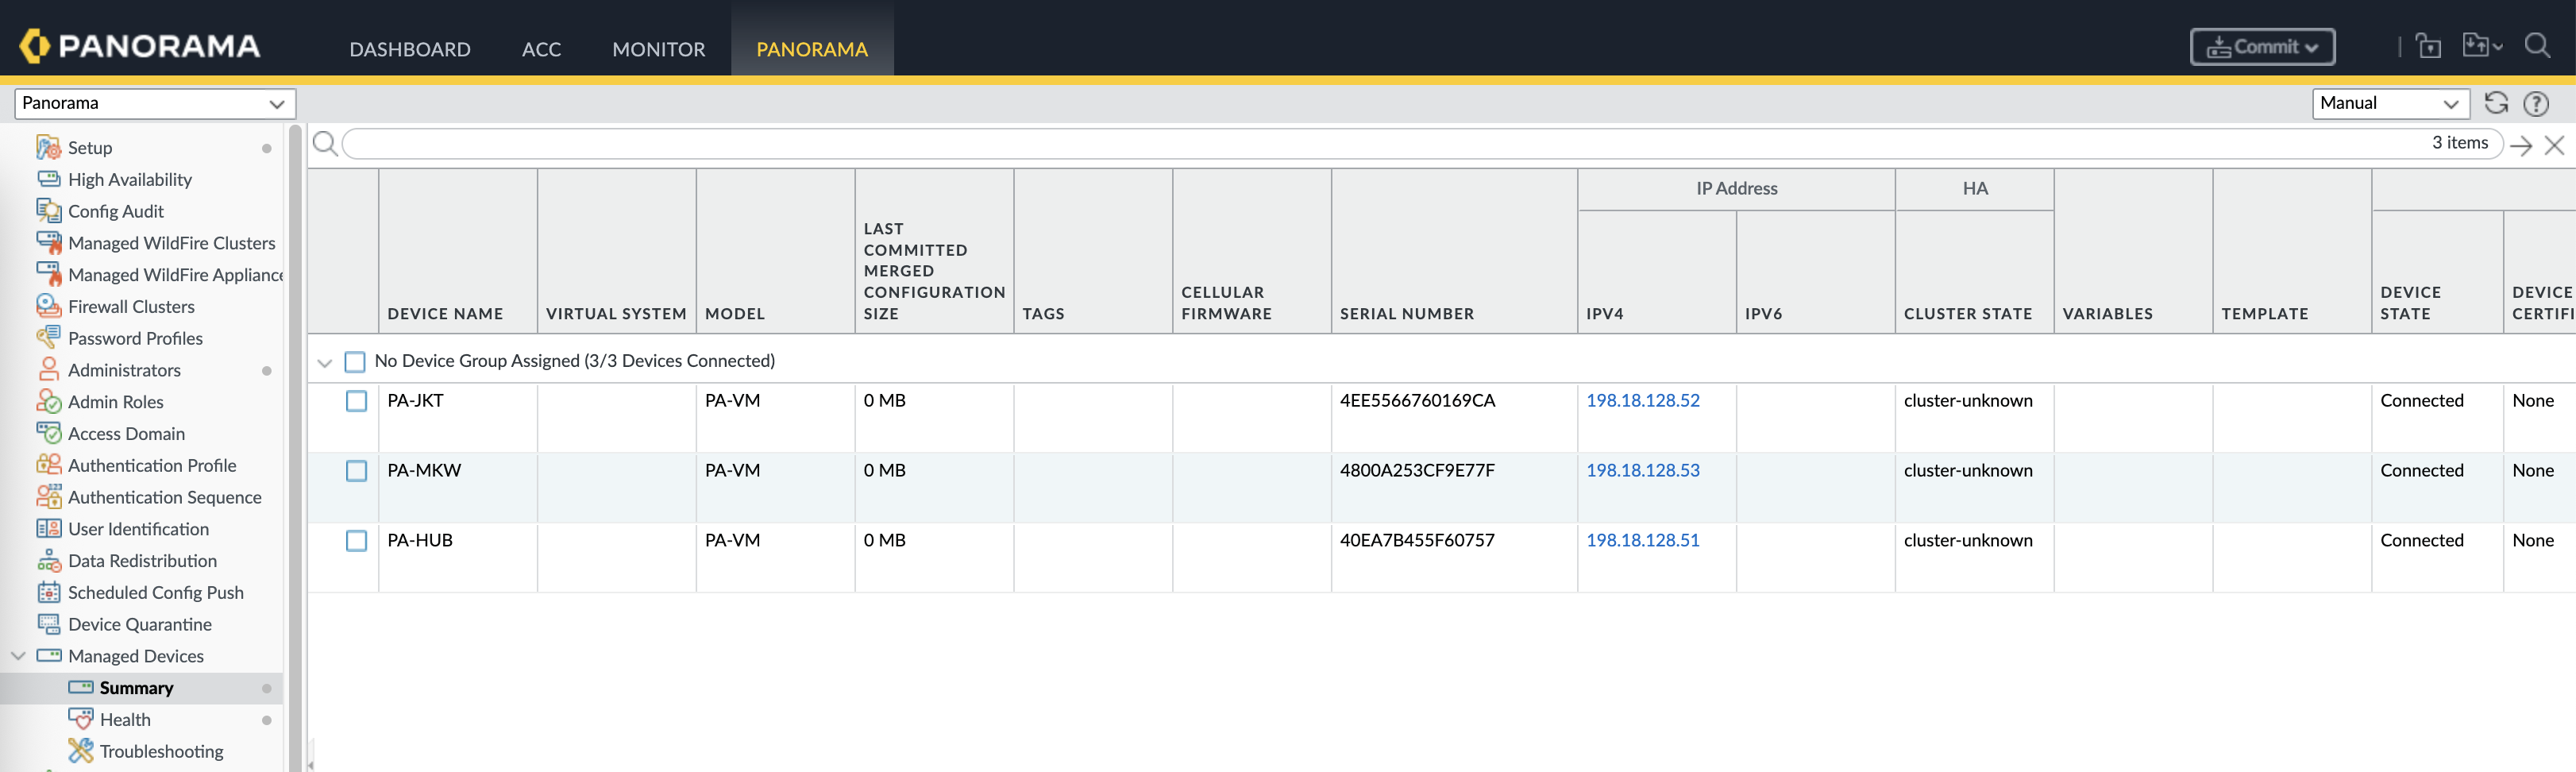Open the Manual refresh interval dropdown
The height and width of the screenshot is (772, 2576).
click(2389, 103)
